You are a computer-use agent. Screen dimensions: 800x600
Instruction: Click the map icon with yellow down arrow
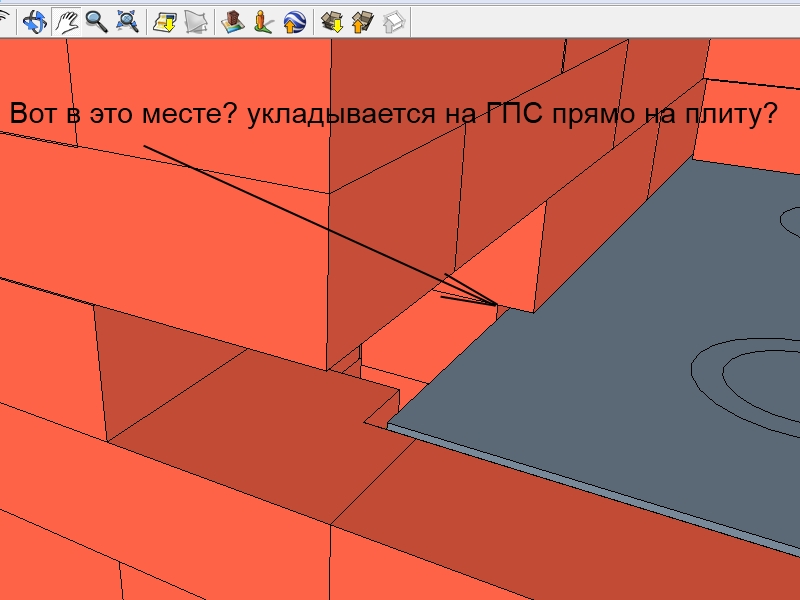tap(165, 21)
